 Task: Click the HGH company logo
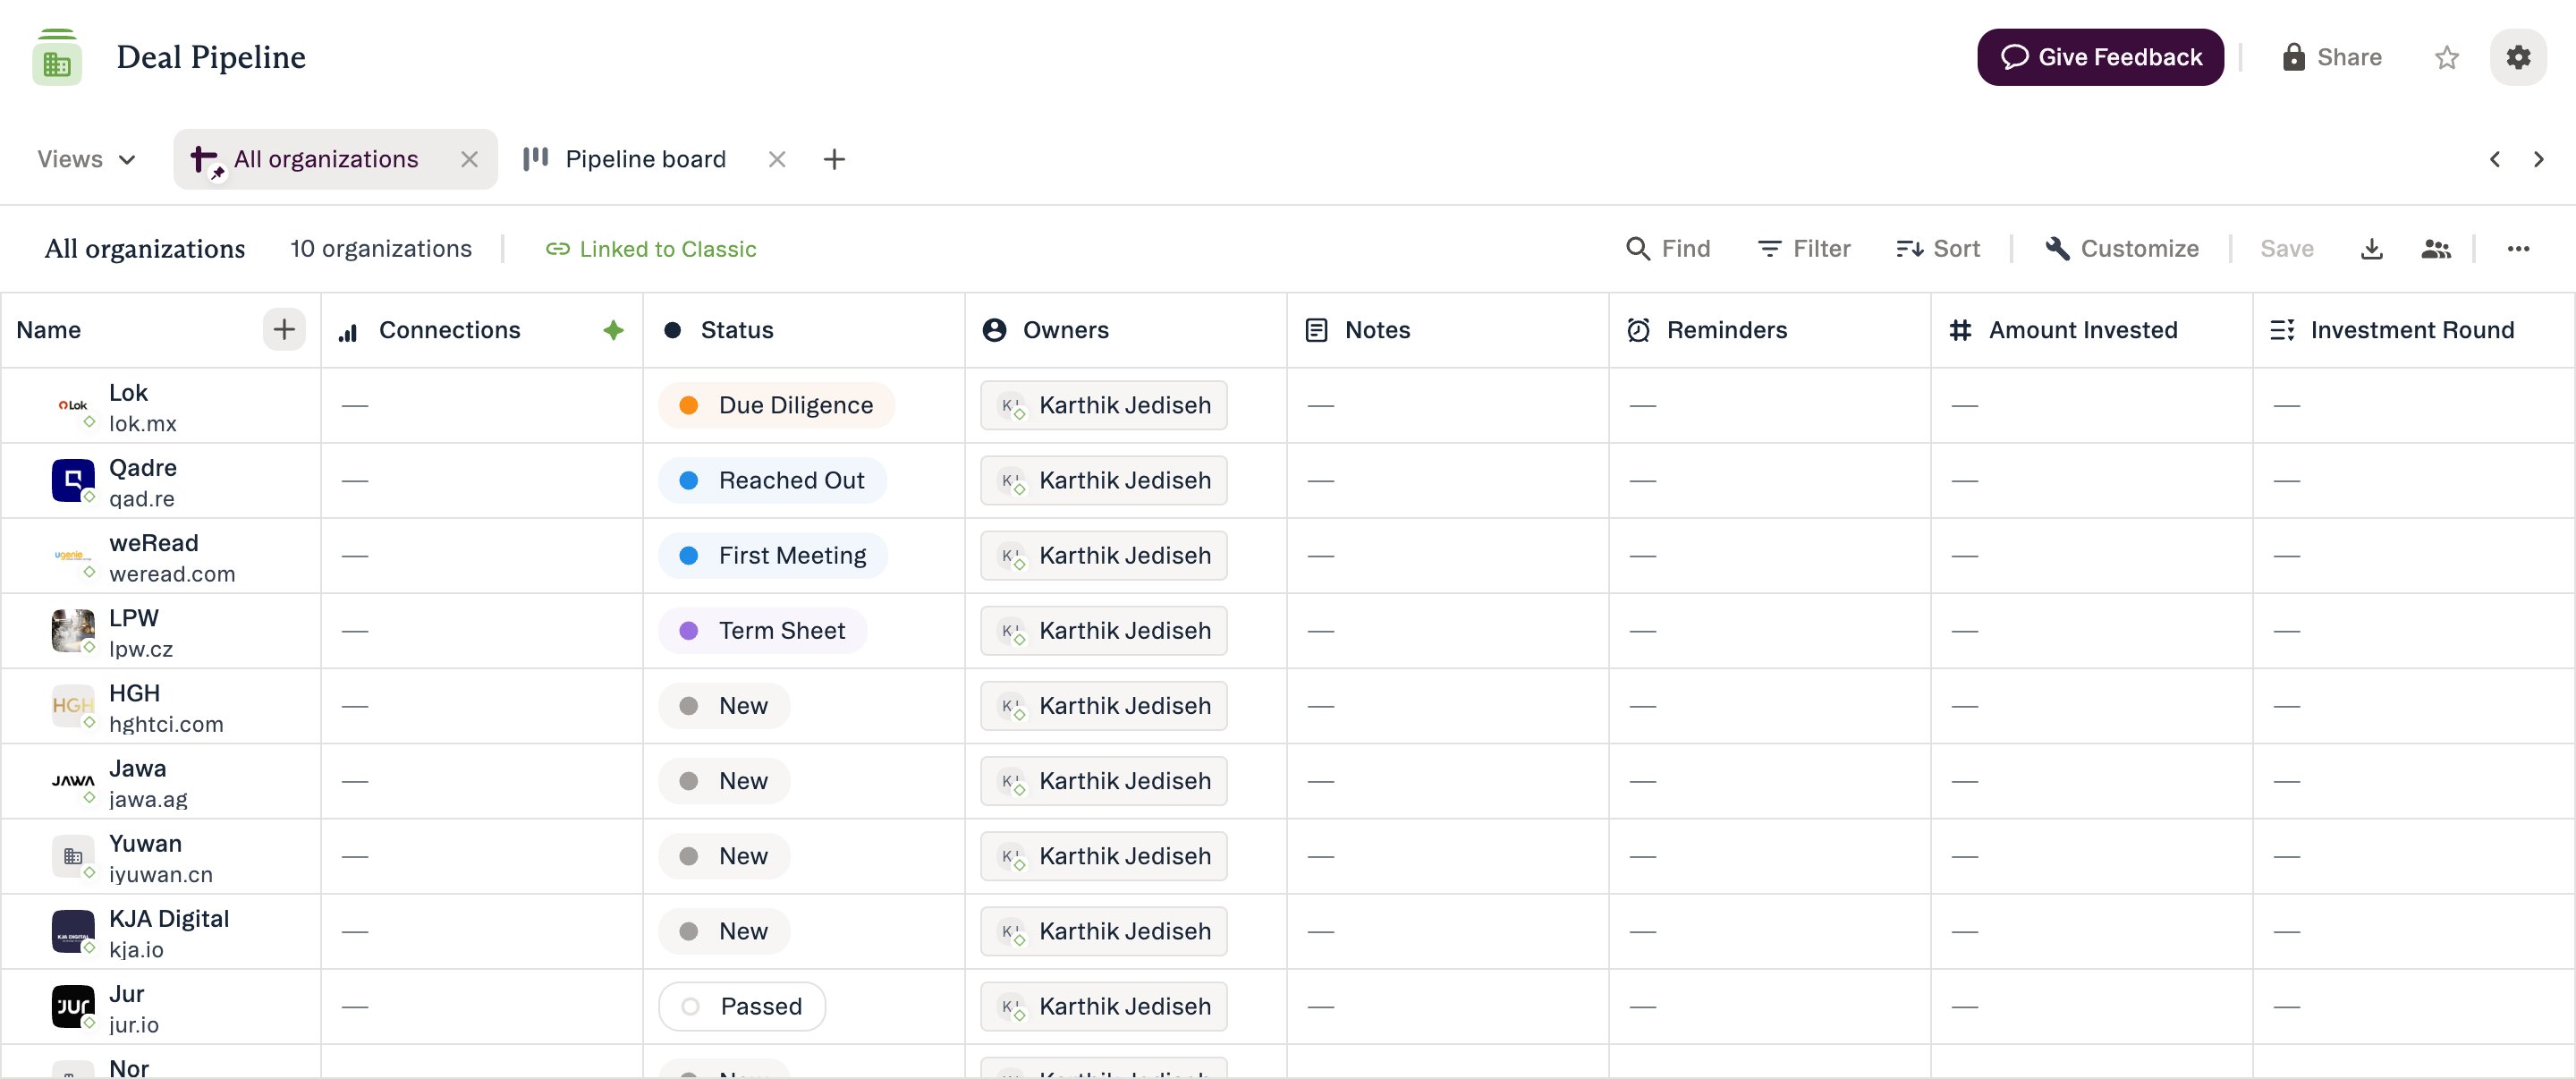pos(73,705)
